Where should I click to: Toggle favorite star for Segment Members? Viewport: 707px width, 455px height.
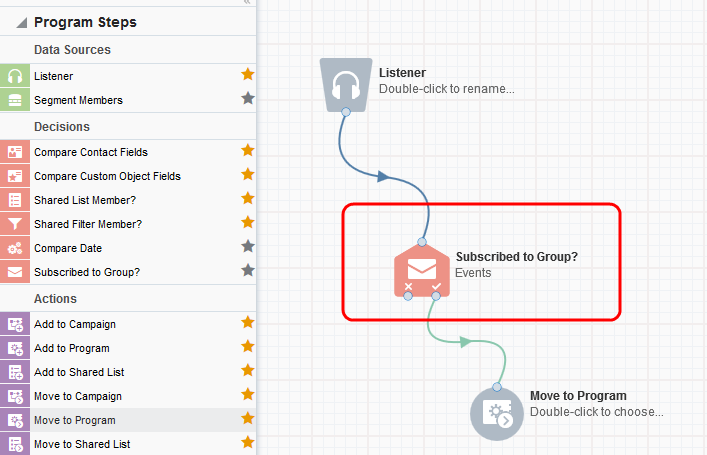pyautogui.click(x=248, y=98)
